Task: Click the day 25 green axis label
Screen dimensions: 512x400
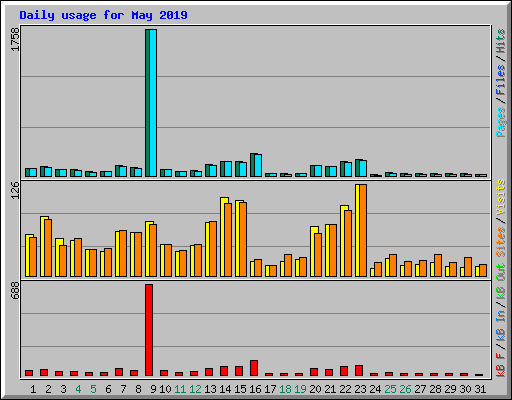Action: [x=390, y=389]
